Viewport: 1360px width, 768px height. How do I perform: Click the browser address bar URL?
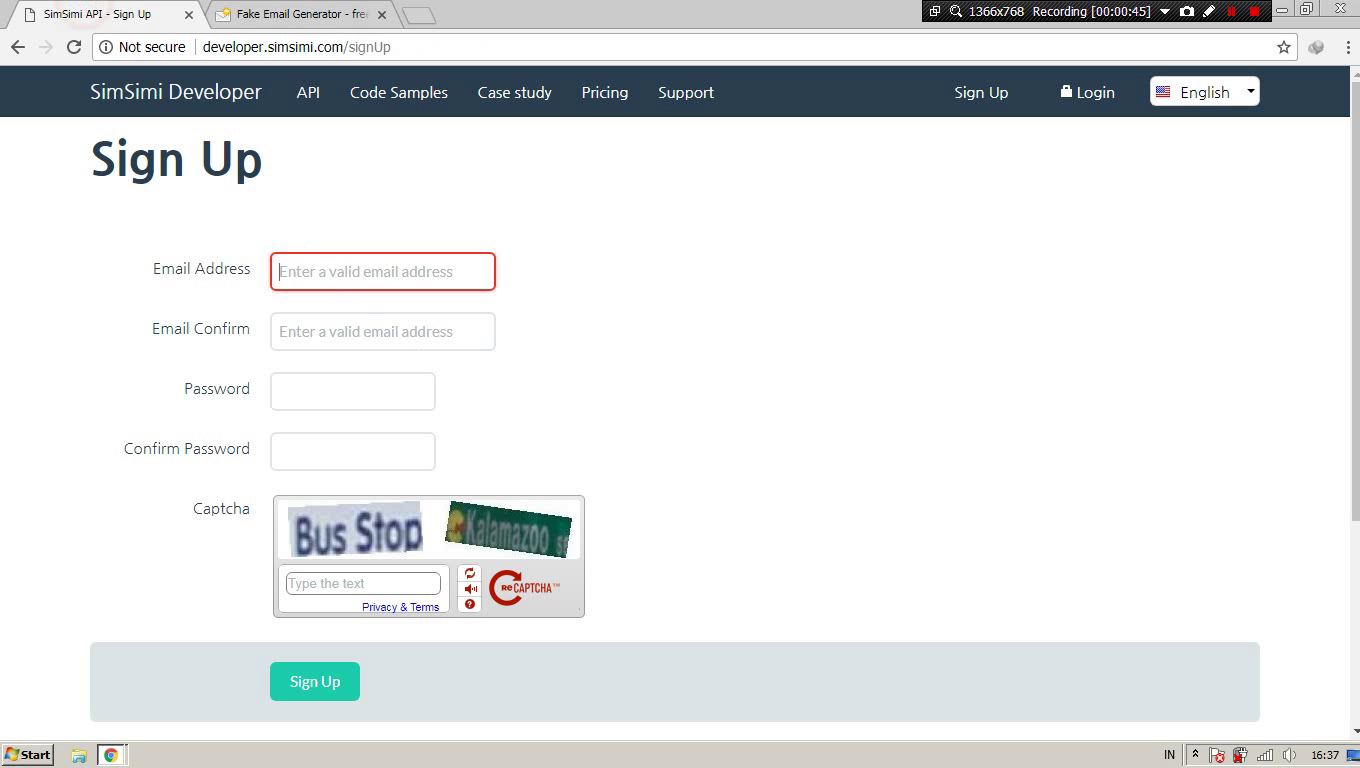click(x=296, y=47)
